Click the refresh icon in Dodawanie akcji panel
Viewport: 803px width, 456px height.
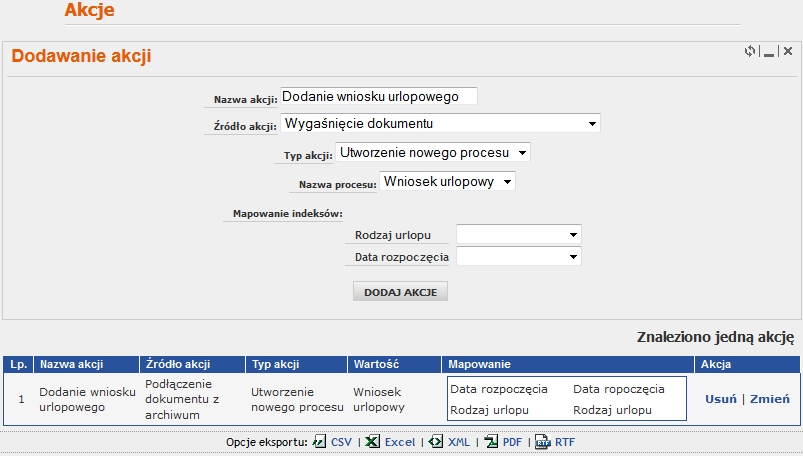(750, 51)
